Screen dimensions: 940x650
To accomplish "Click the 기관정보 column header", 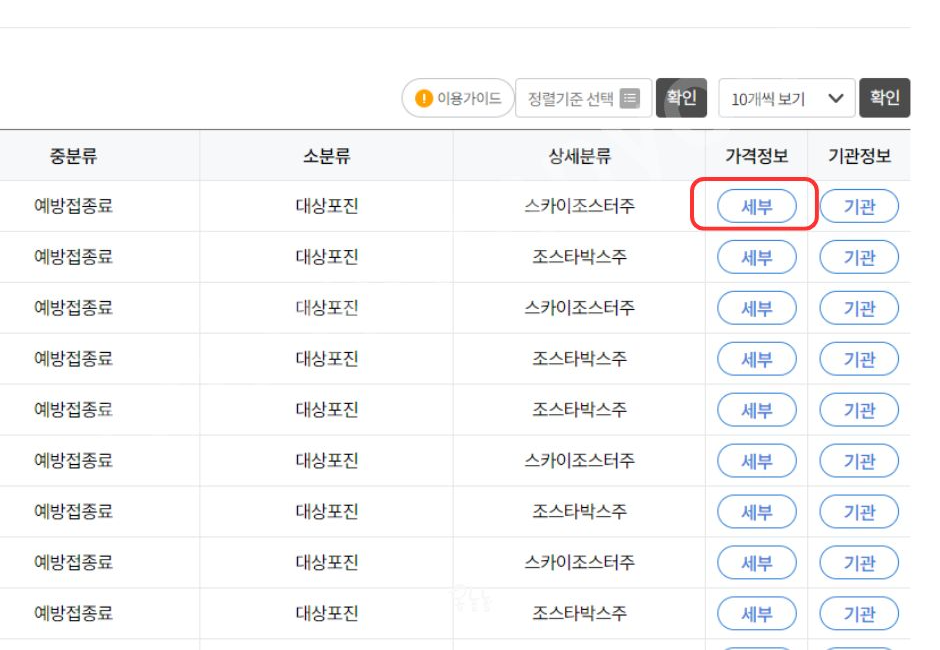I will pyautogui.click(x=860, y=156).
